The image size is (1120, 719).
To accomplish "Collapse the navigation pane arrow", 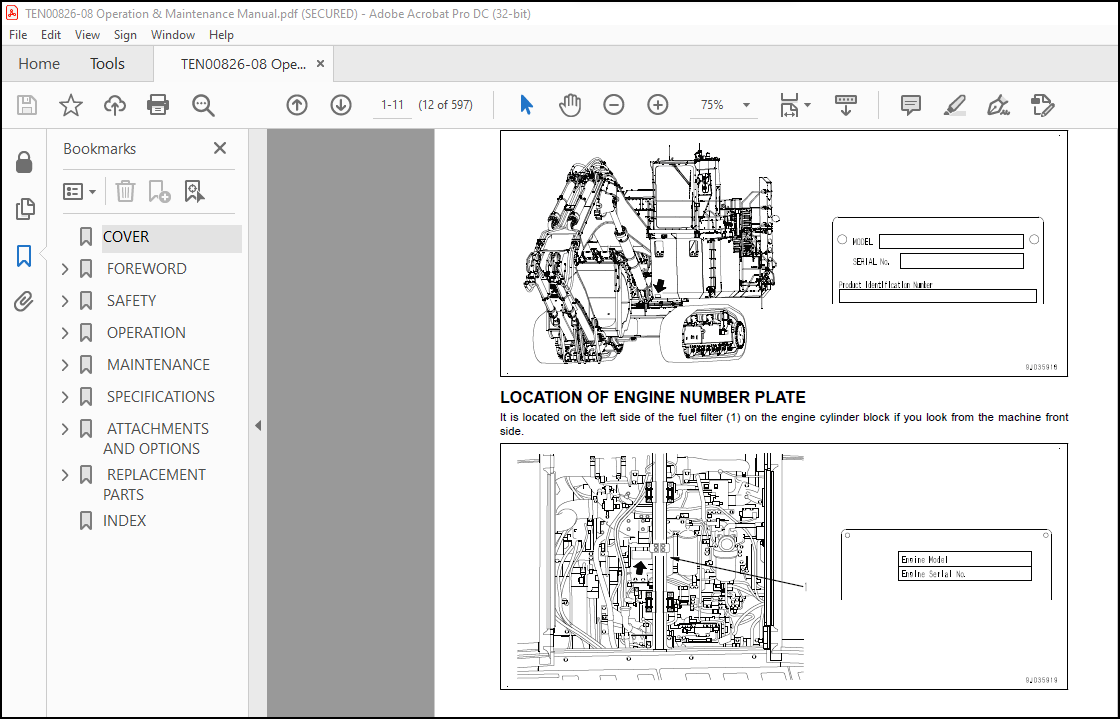I will 258,426.
